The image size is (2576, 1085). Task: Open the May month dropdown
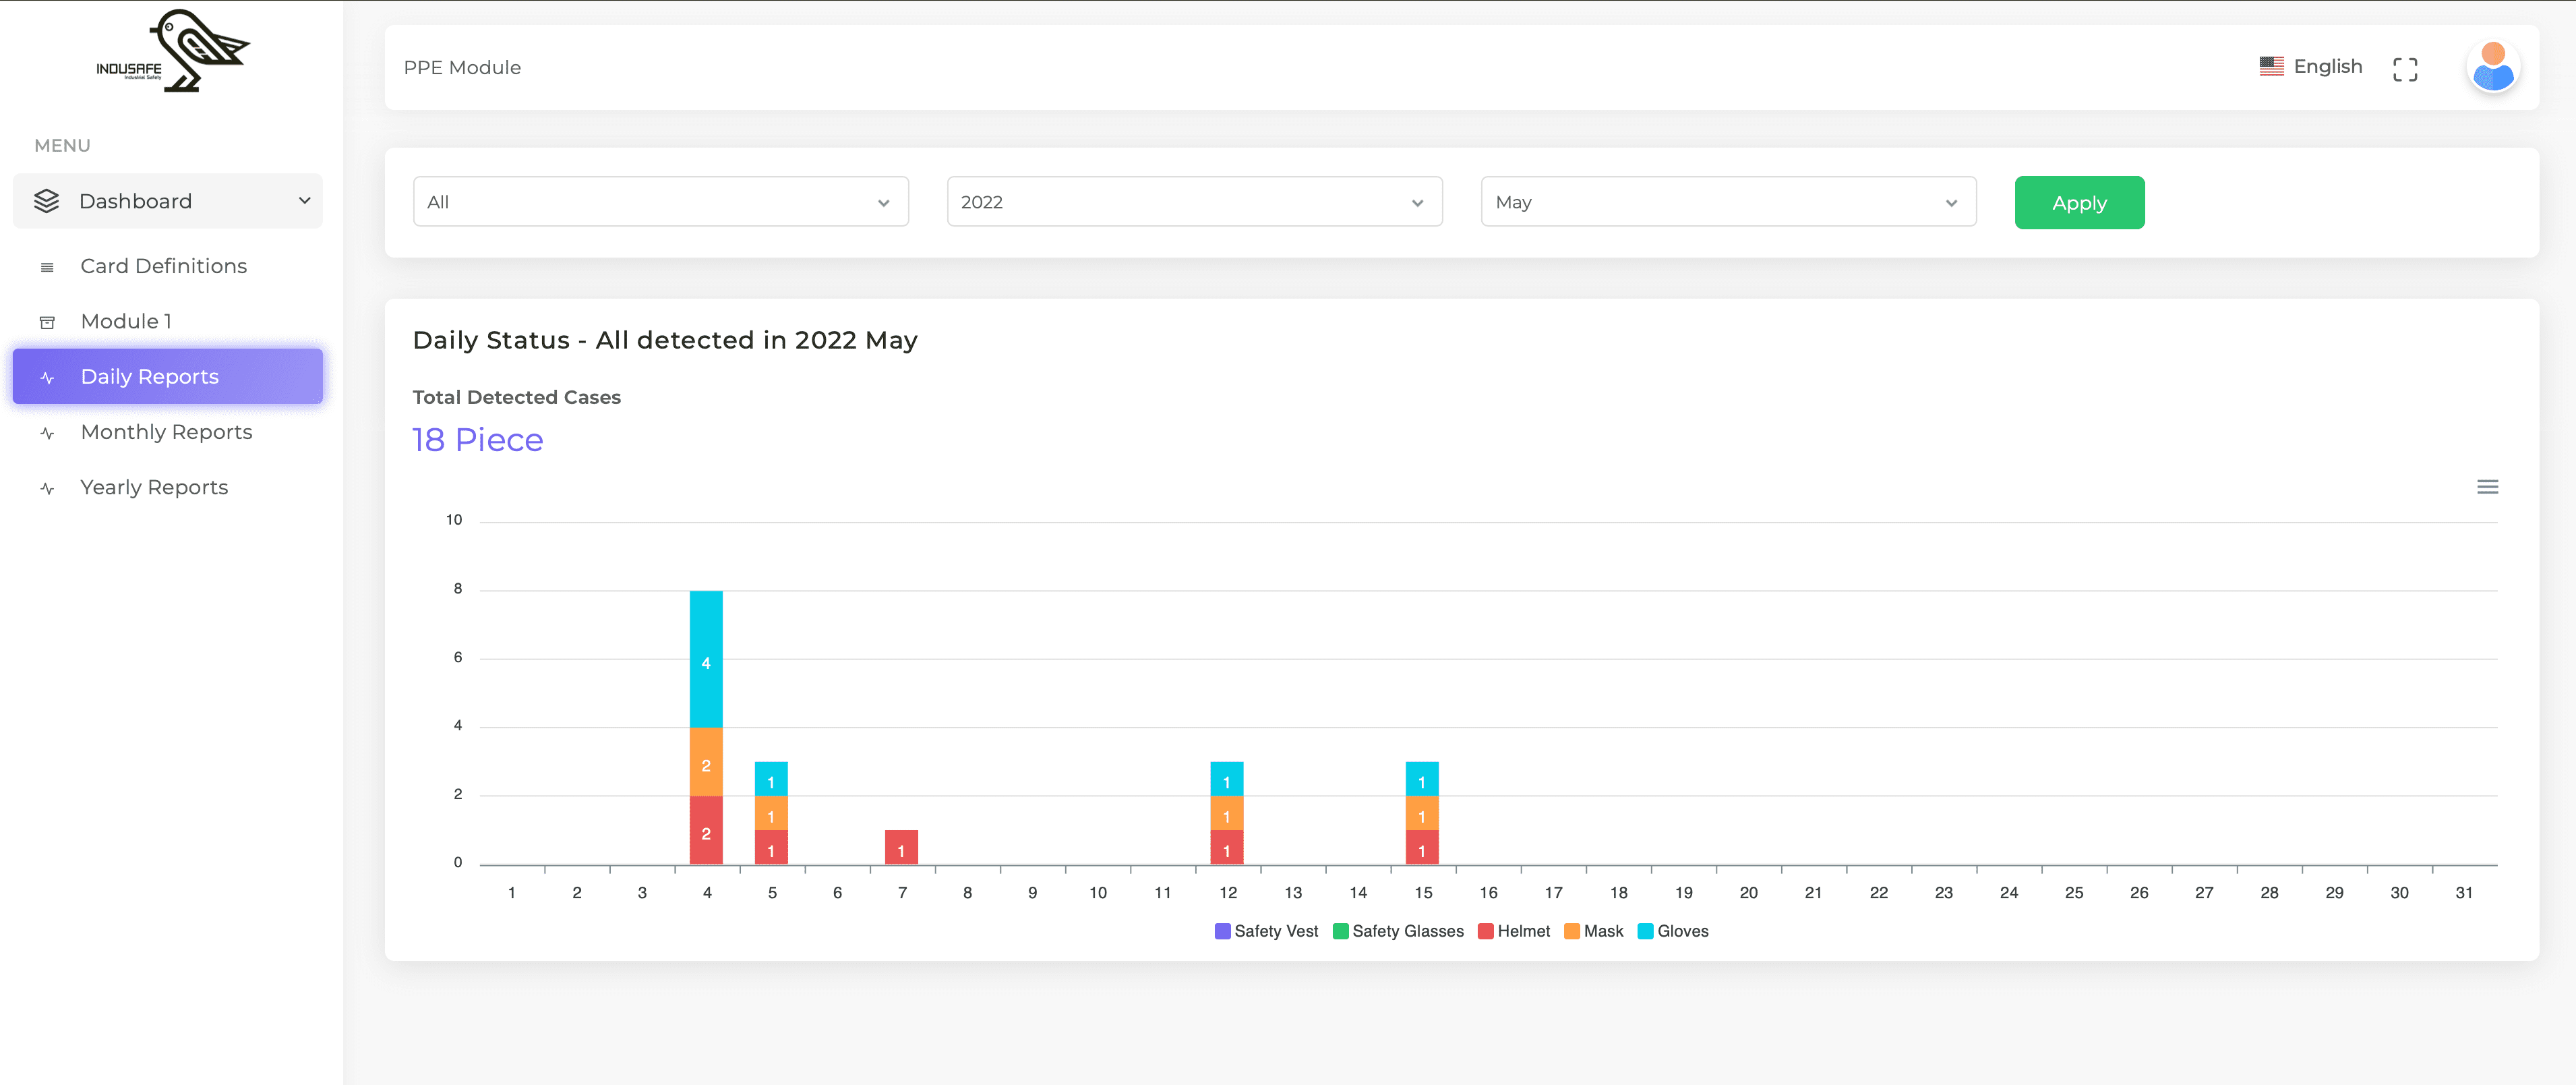click(x=1727, y=202)
